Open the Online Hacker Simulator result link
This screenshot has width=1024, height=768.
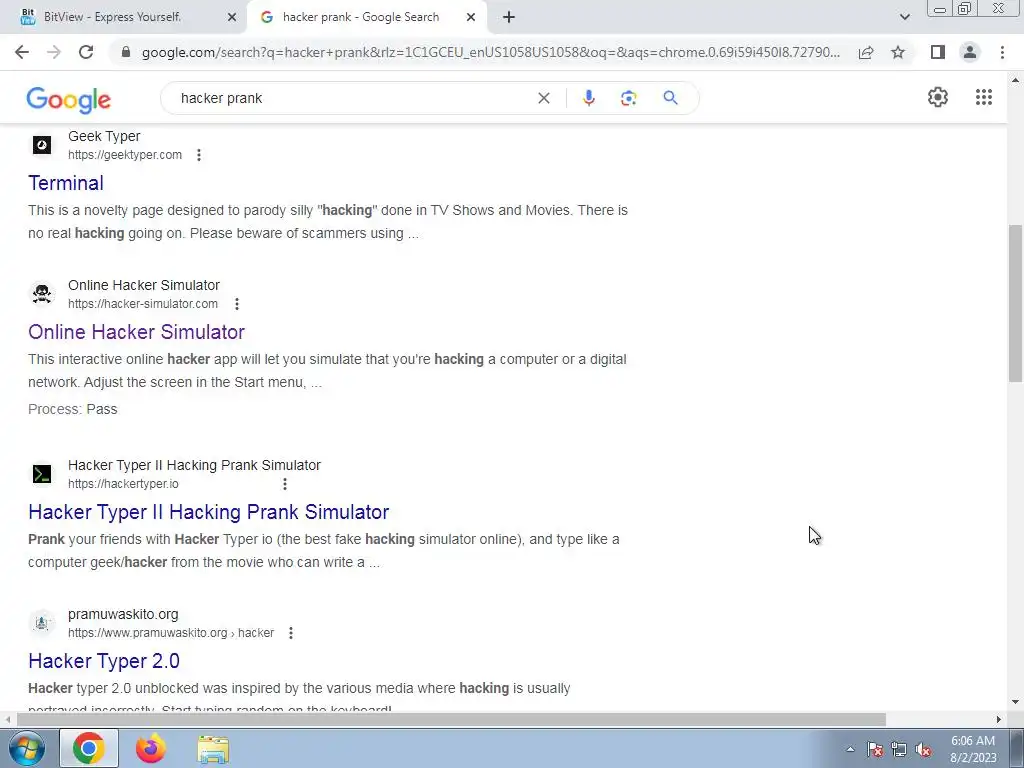pyautogui.click(x=136, y=332)
